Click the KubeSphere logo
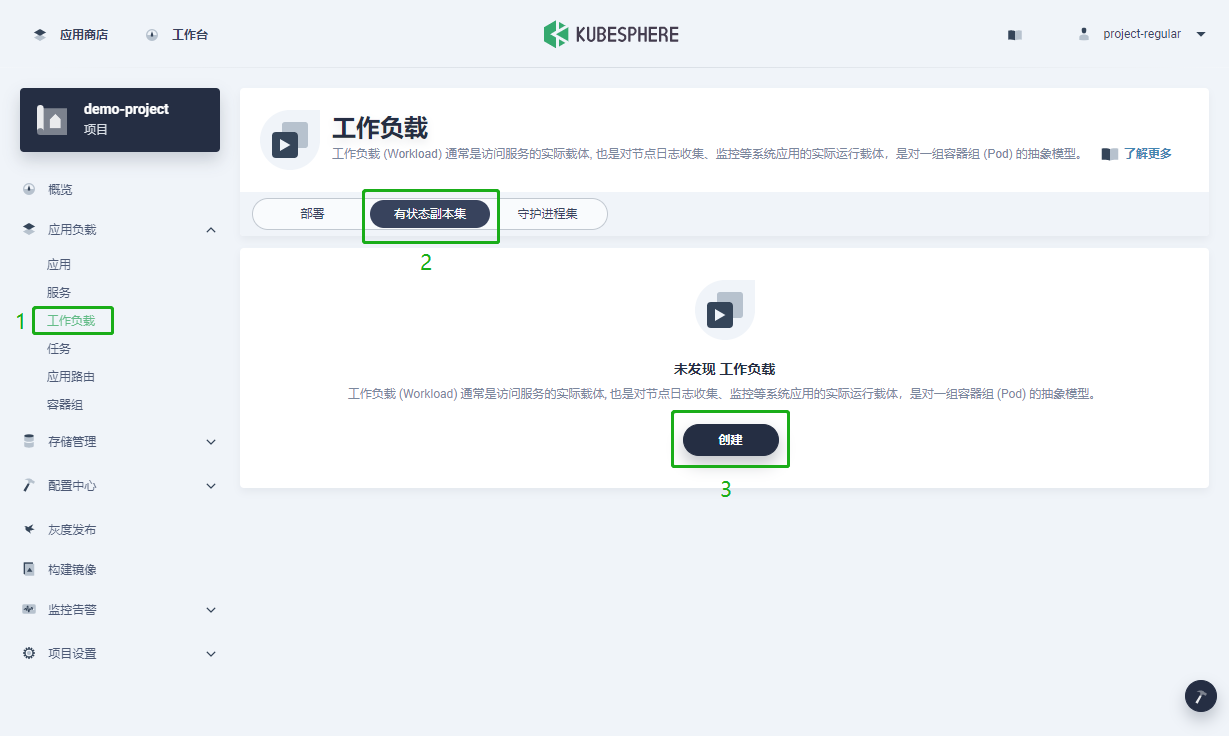Image resolution: width=1229 pixels, height=736 pixels. pyautogui.click(x=611, y=33)
